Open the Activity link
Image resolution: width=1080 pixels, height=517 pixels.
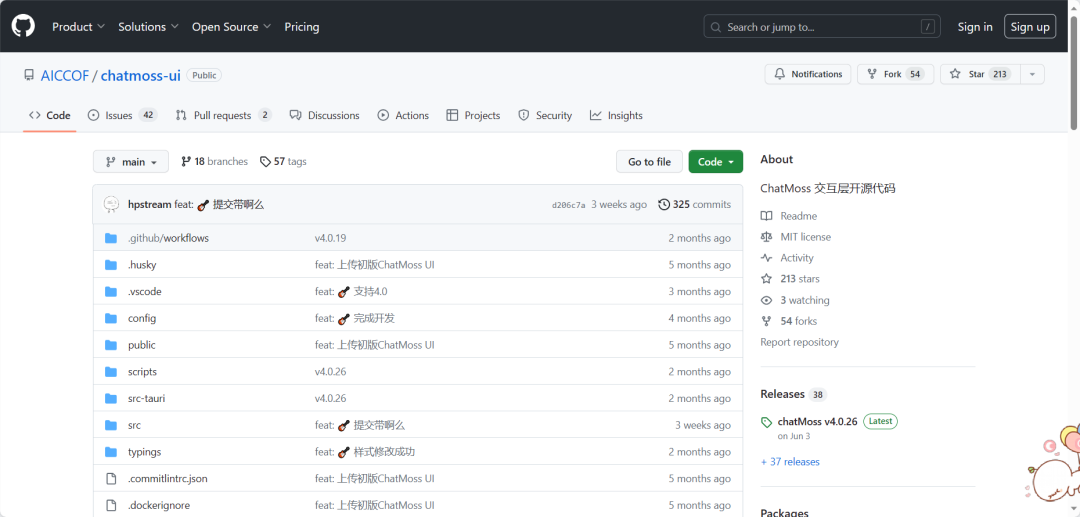pos(787,258)
